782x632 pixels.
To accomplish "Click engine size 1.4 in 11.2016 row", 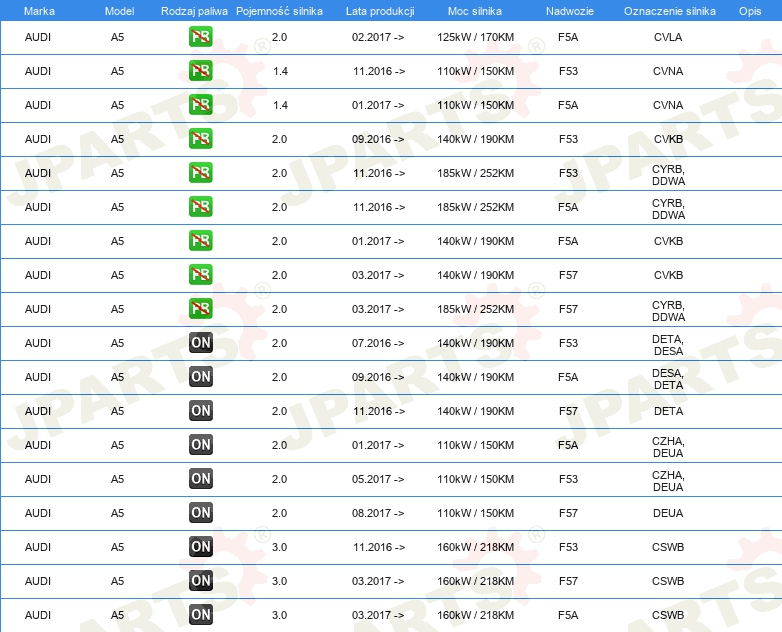I will coord(280,71).
